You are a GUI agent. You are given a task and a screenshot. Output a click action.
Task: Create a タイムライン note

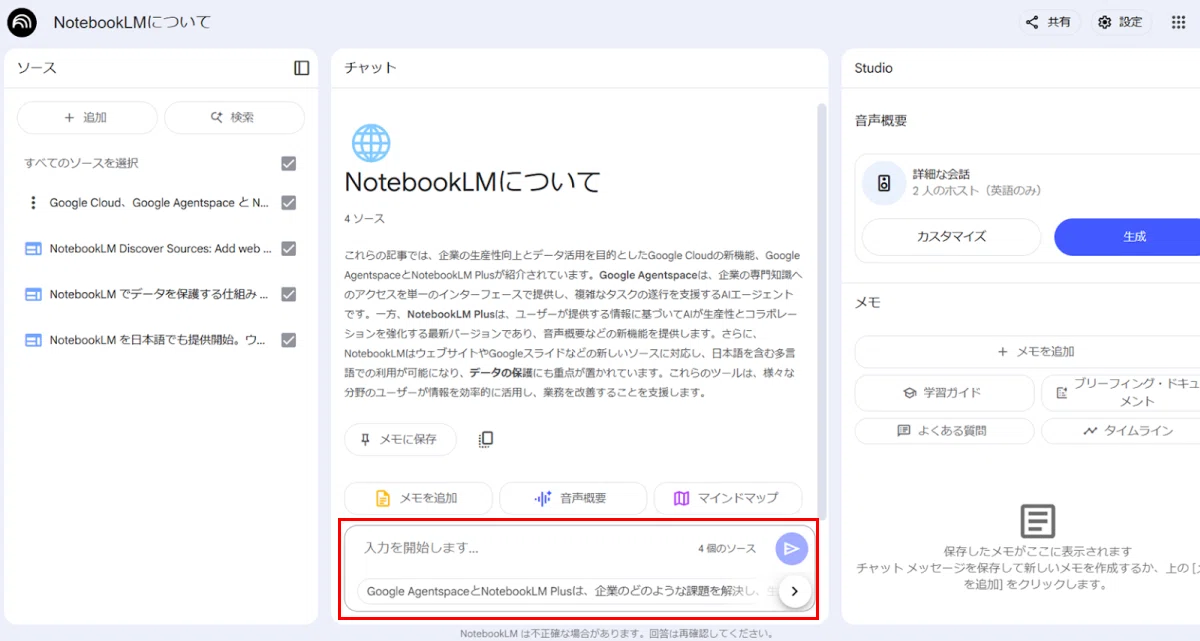coord(1121,431)
